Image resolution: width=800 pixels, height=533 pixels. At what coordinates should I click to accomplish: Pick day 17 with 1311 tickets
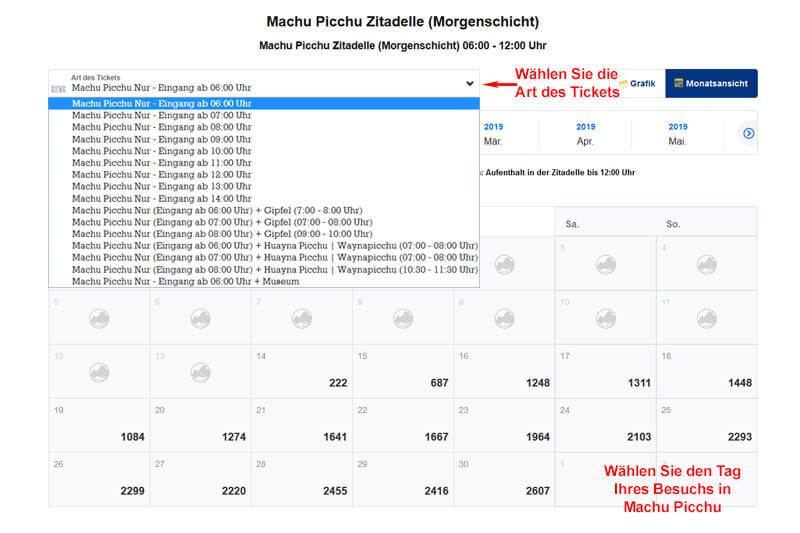606,371
